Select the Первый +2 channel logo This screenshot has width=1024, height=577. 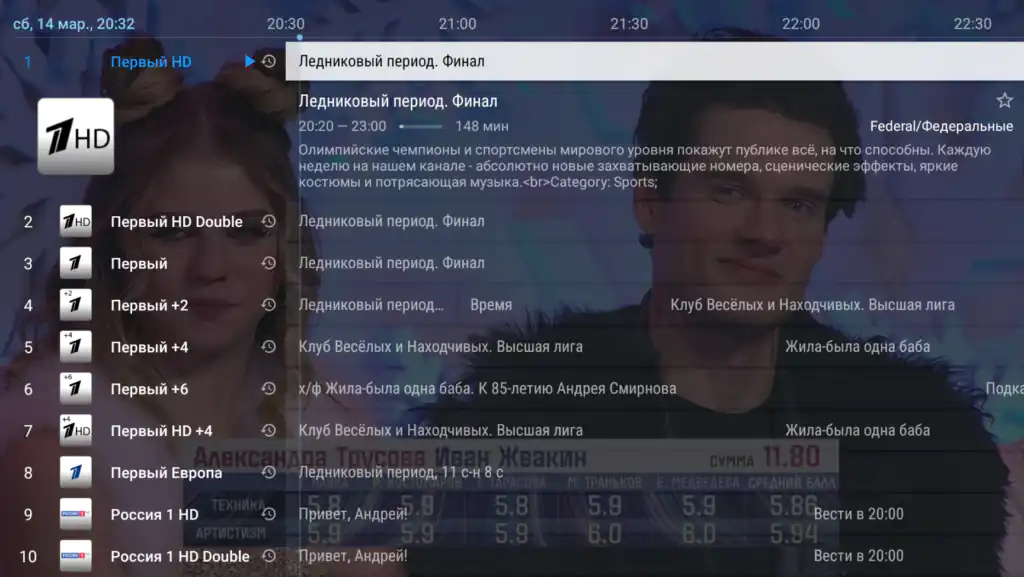[x=76, y=305]
